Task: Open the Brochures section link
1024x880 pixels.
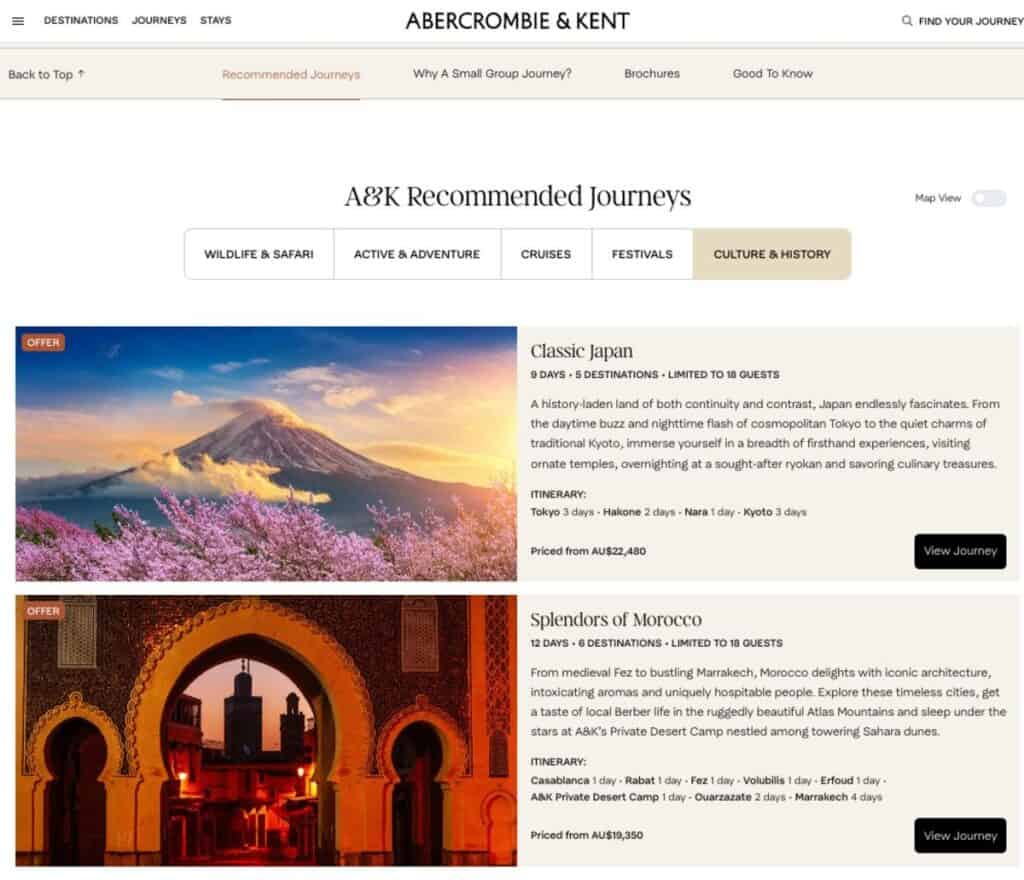Action: pyautogui.click(x=652, y=74)
